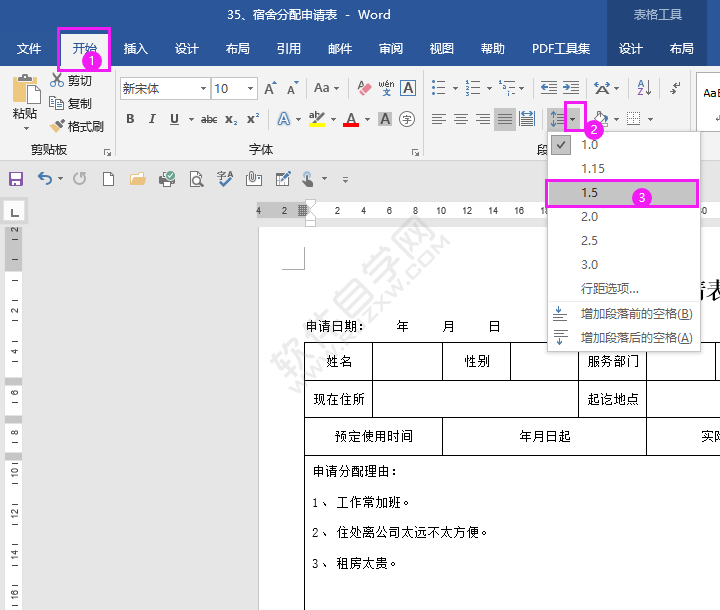720x610 pixels.
Task: Expand the Paste options arrow
Action: click(x=26, y=128)
